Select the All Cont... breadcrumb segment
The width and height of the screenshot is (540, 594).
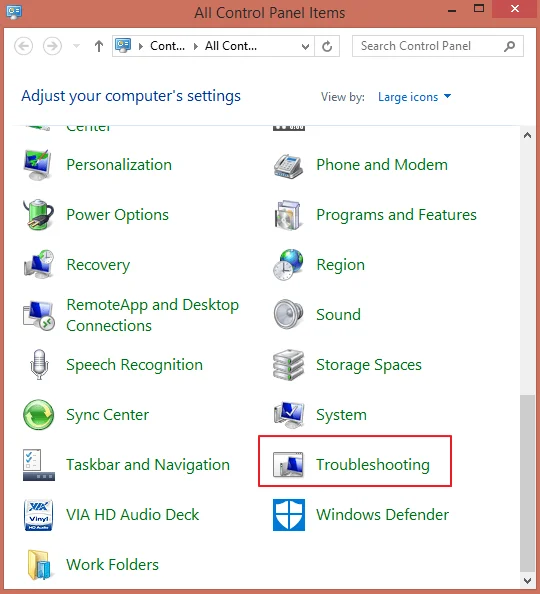[x=231, y=46]
